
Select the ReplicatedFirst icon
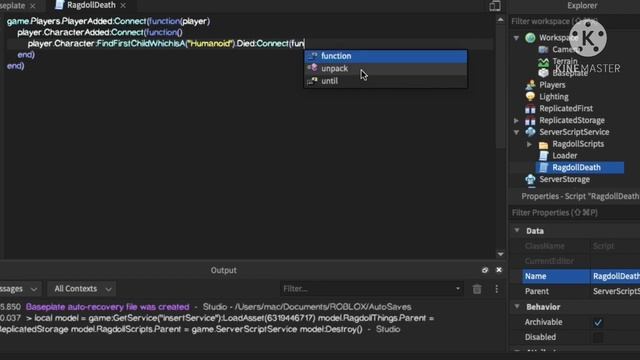[530, 109]
